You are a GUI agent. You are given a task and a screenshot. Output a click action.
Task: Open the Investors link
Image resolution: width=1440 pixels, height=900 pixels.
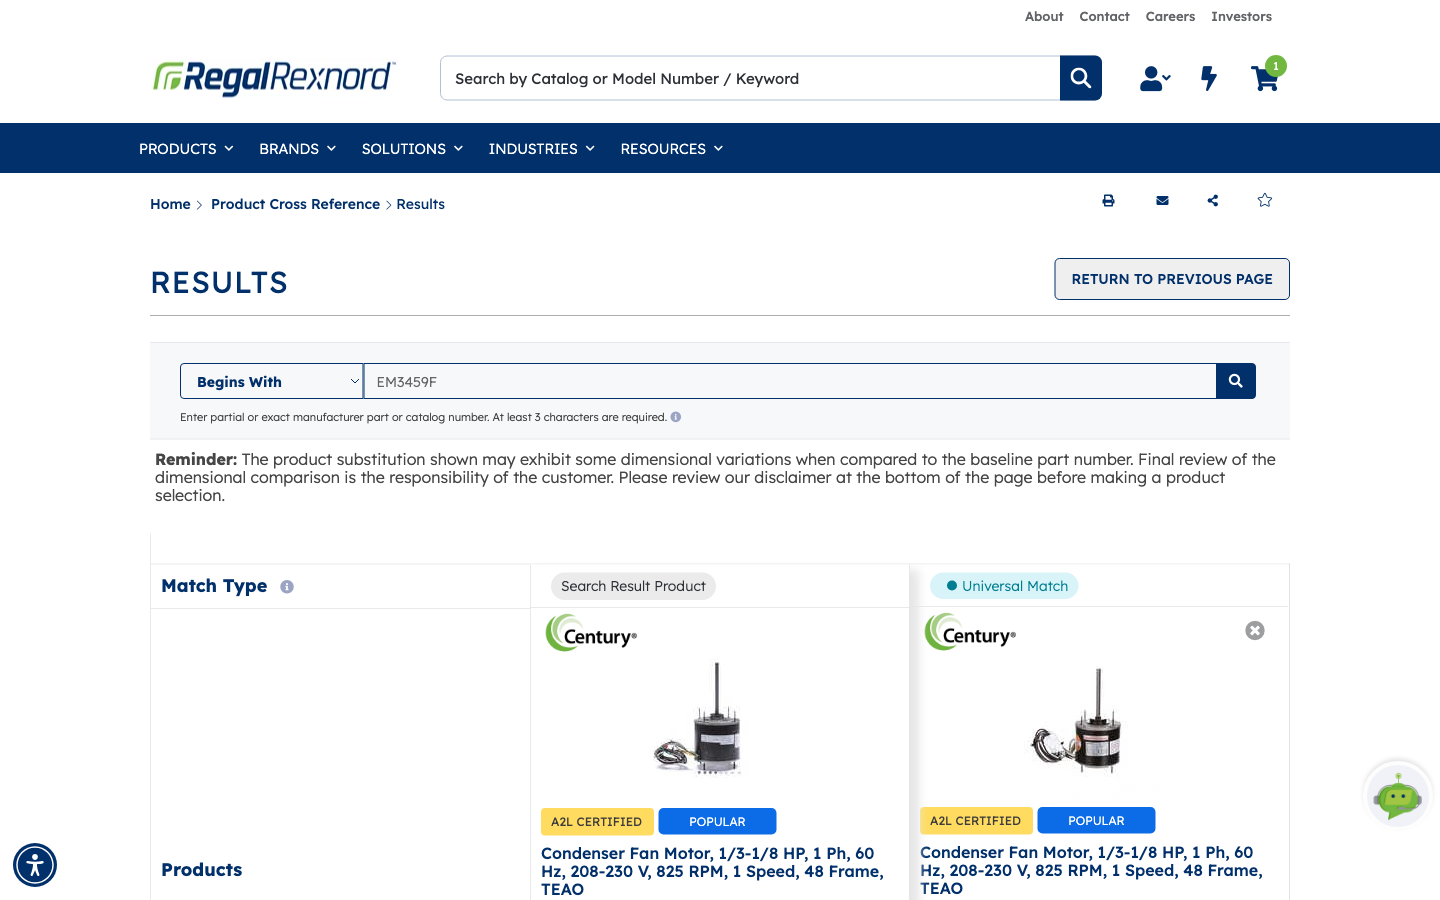coord(1241,16)
